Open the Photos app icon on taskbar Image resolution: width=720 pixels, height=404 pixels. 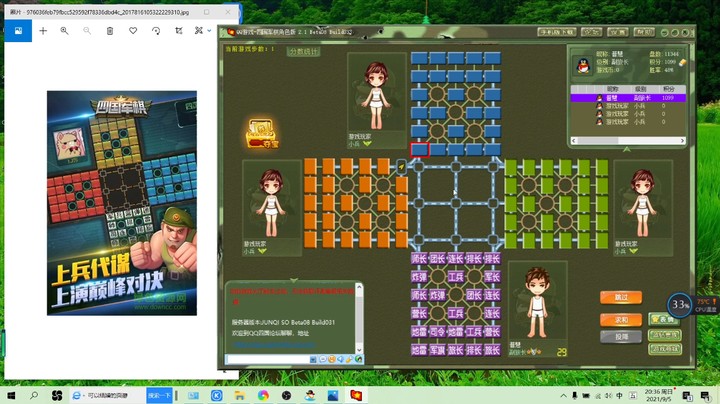point(333,395)
